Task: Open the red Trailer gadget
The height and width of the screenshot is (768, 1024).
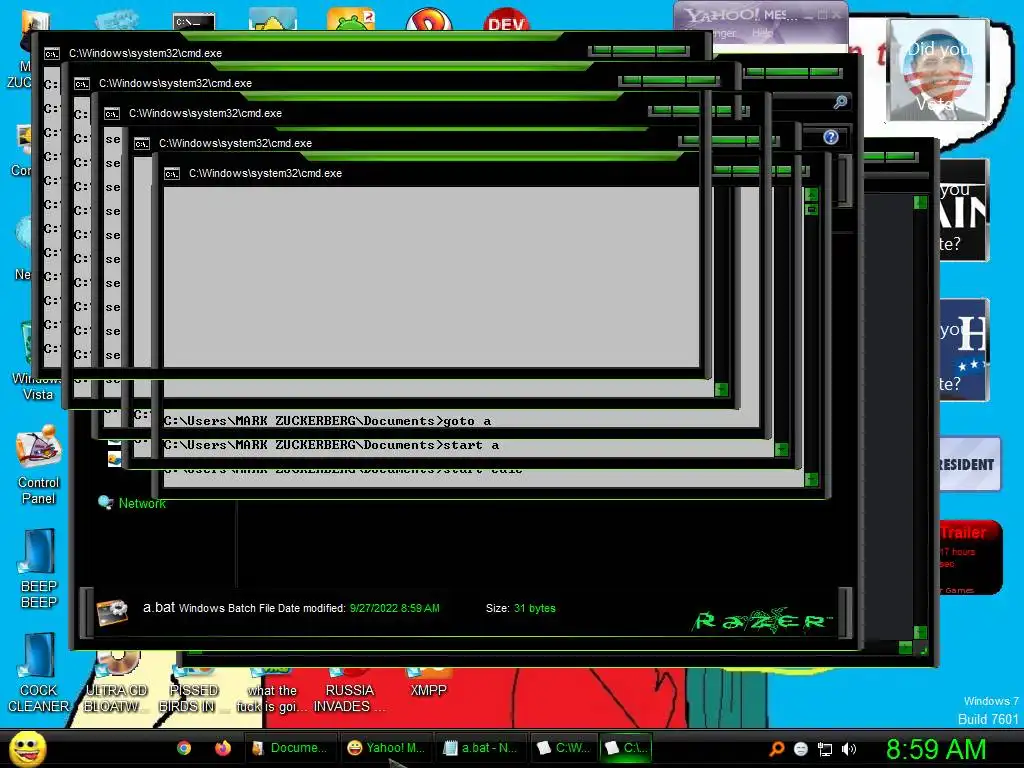Action: point(970,557)
